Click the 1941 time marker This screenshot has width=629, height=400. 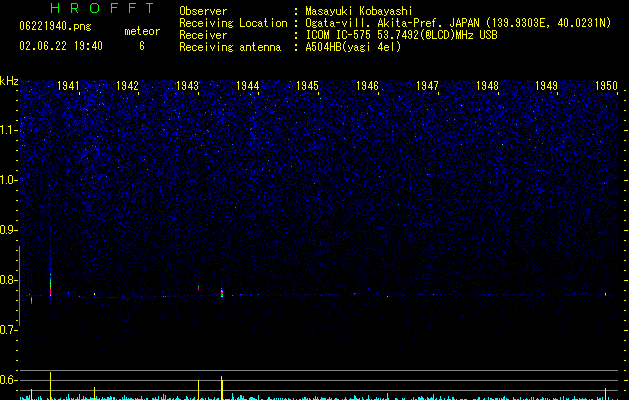[68, 85]
